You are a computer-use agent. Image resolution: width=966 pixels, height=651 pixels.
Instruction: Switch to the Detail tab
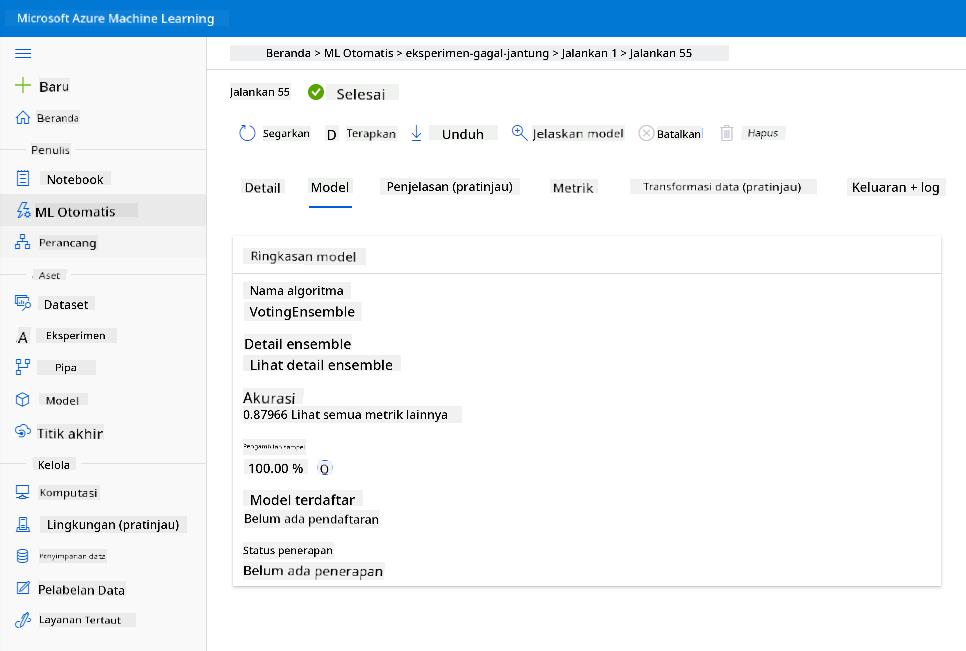click(262, 188)
